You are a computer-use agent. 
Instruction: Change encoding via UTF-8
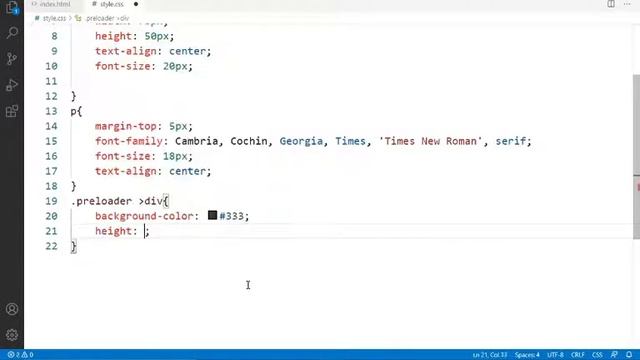(x=555, y=355)
